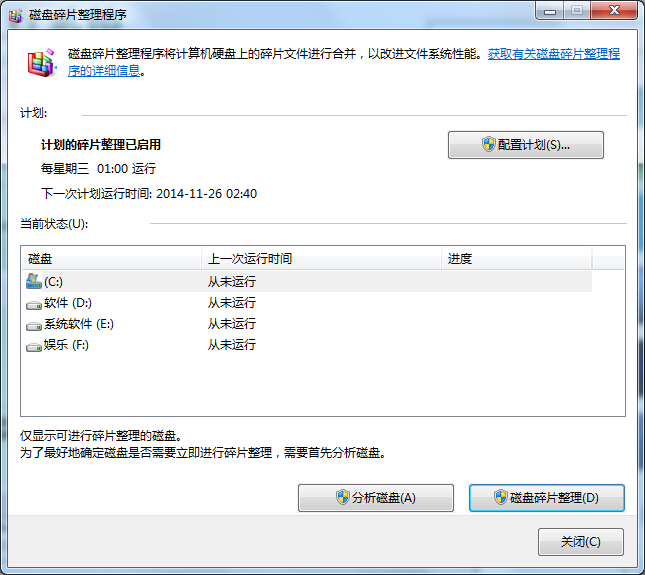Click the text 每星期三 01:00 运行

click(x=98, y=169)
